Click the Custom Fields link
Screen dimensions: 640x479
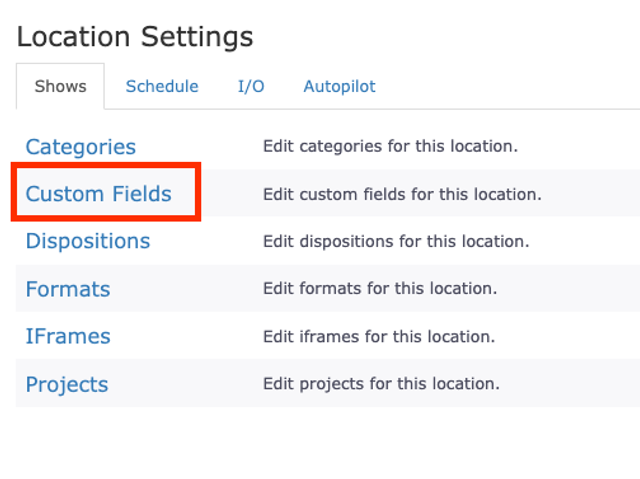point(98,194)
